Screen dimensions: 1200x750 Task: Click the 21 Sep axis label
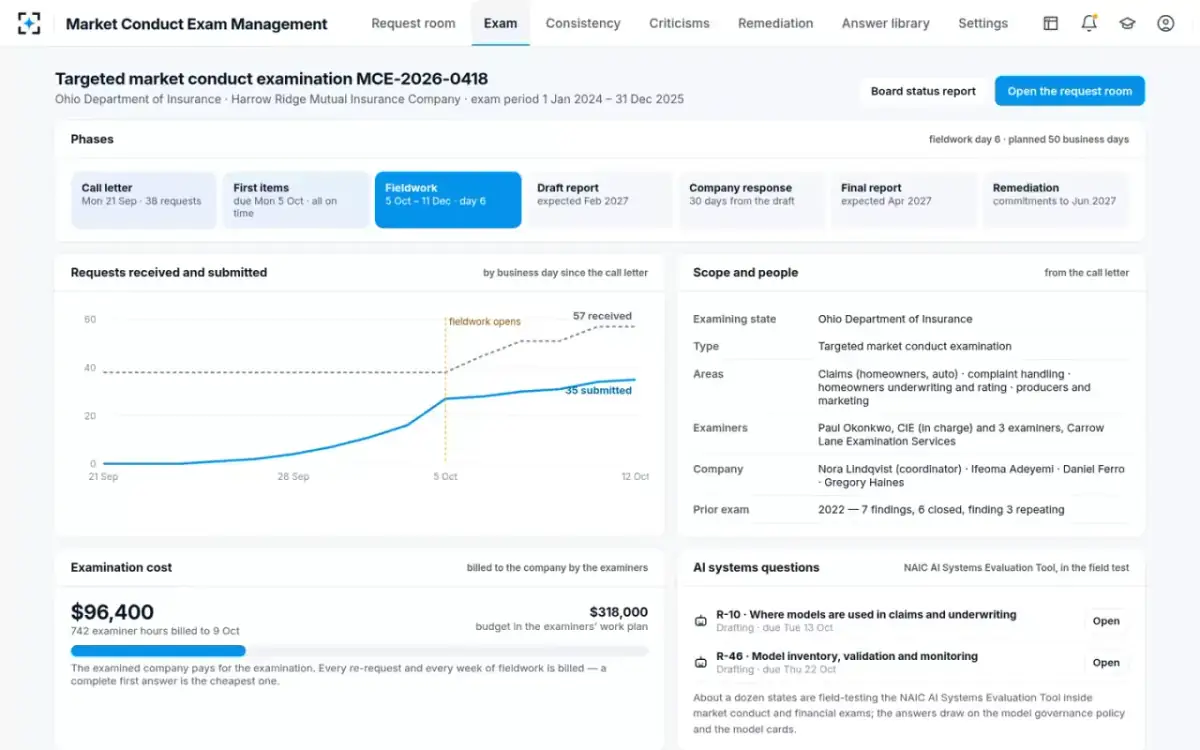pos(103,477)
